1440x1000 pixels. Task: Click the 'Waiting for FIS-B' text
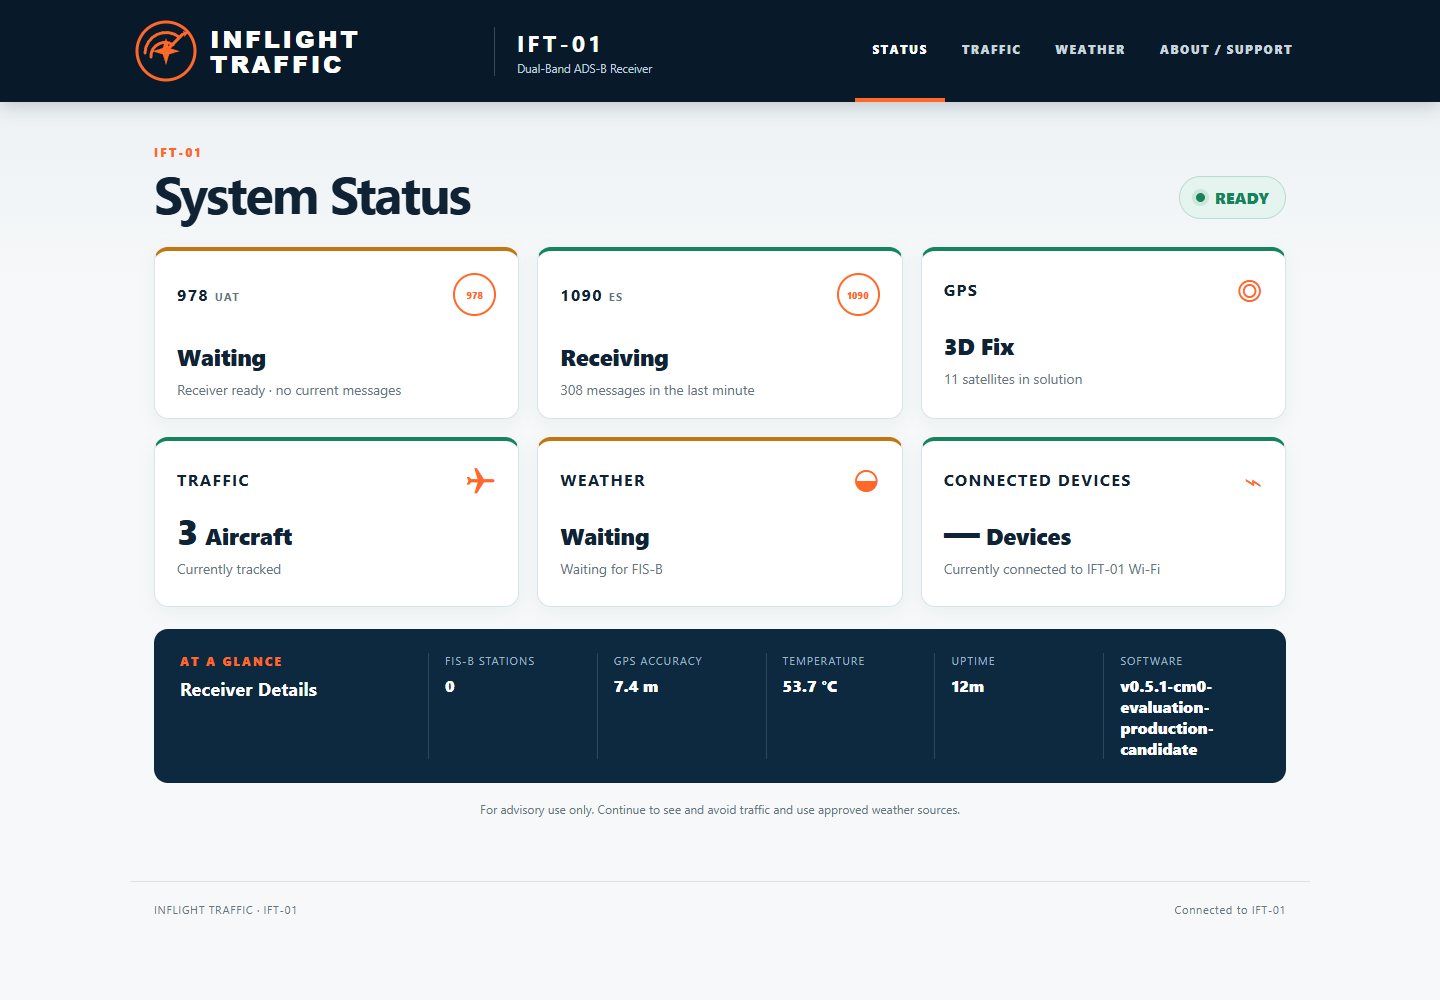pyautogui.click(x=611, y=569)
